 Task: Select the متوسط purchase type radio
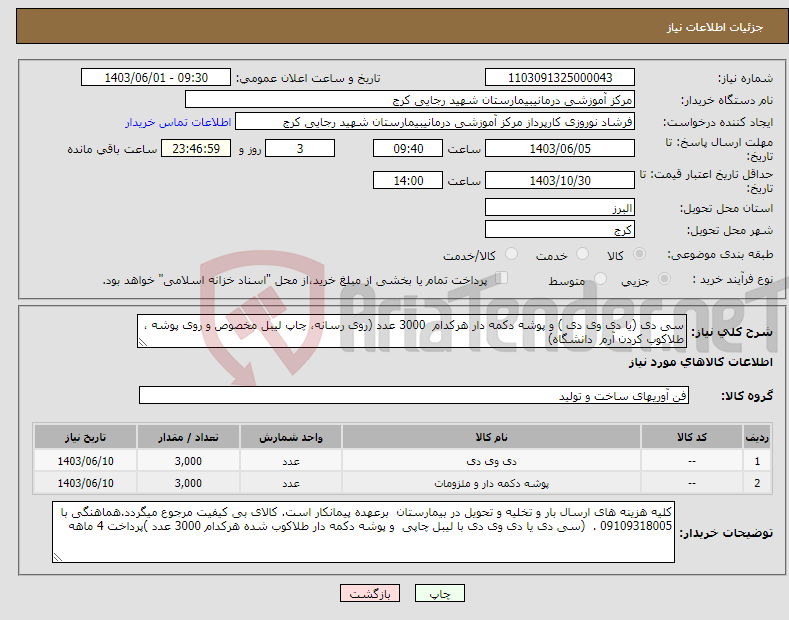tap(600, 278)
